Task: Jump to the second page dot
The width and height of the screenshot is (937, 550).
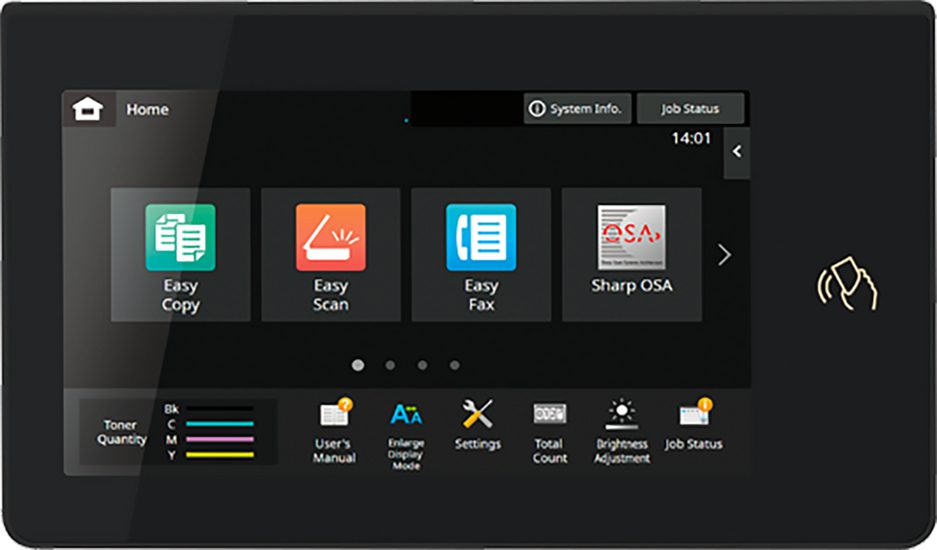Action: [390, 365]
